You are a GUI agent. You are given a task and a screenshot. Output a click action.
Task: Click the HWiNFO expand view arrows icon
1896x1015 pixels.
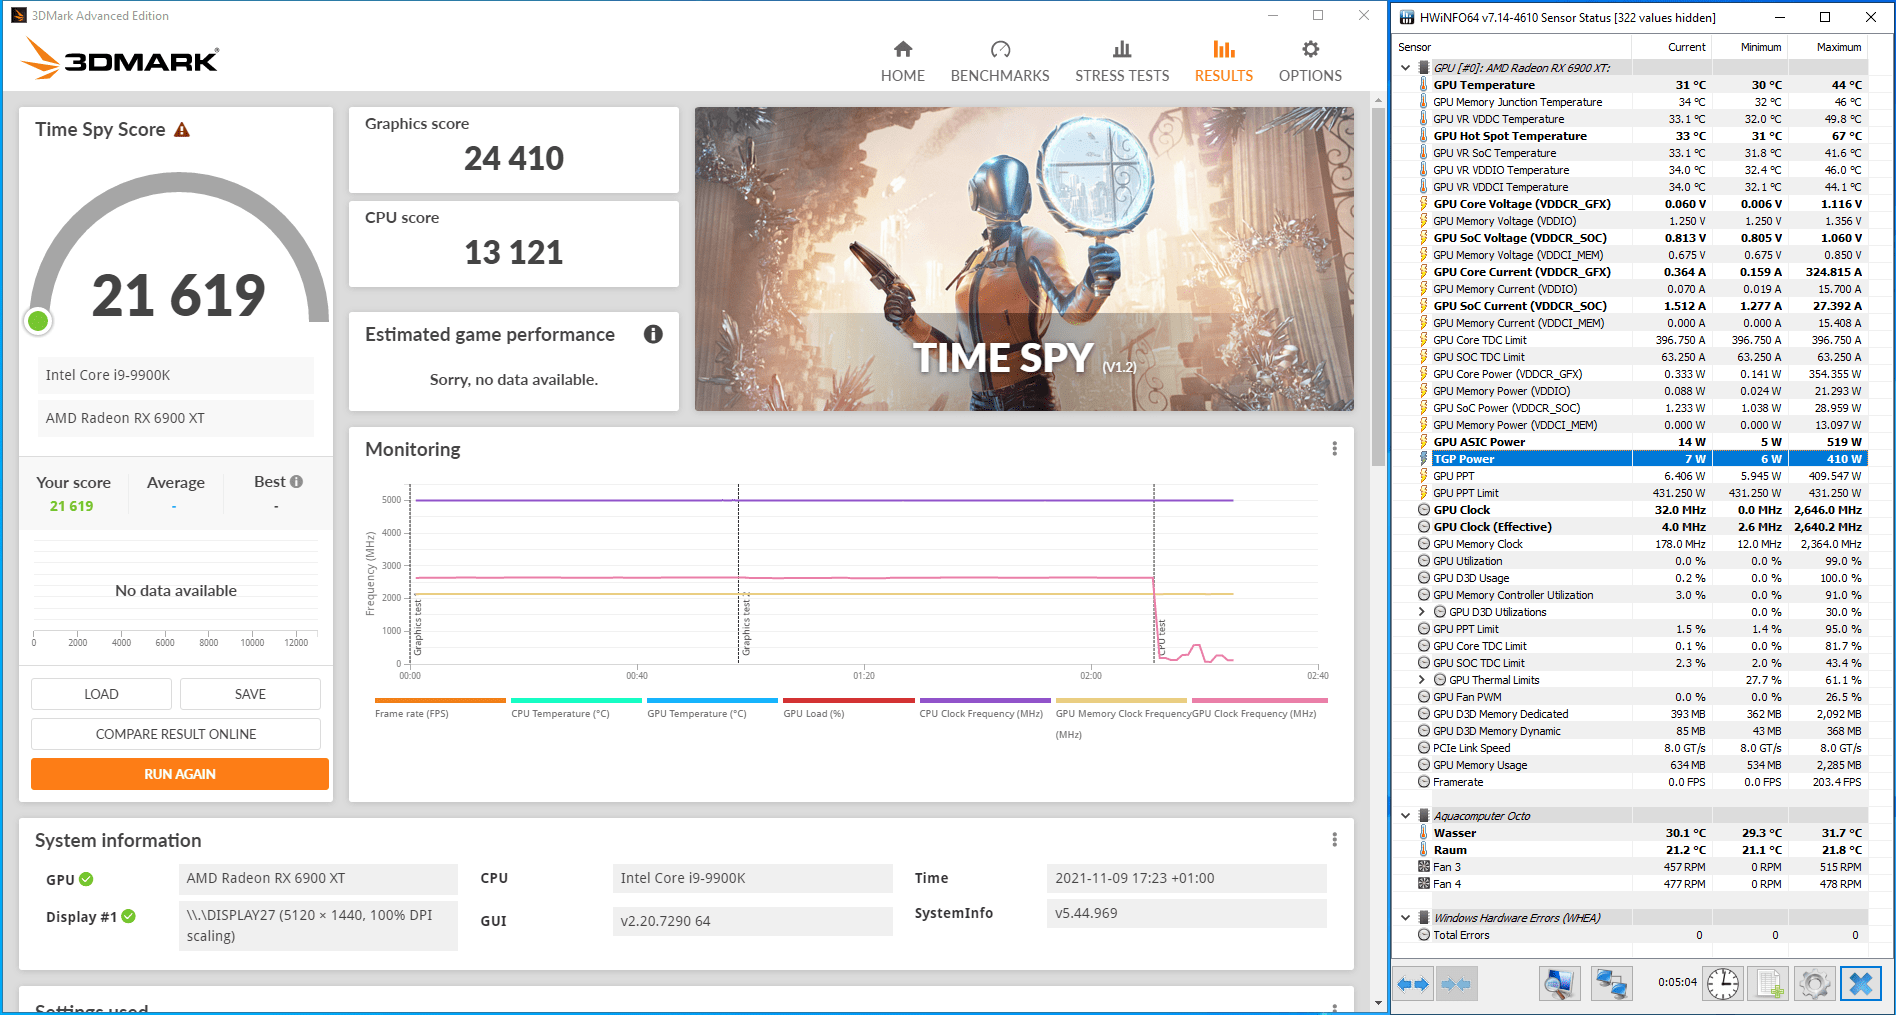coord(1413,984)
